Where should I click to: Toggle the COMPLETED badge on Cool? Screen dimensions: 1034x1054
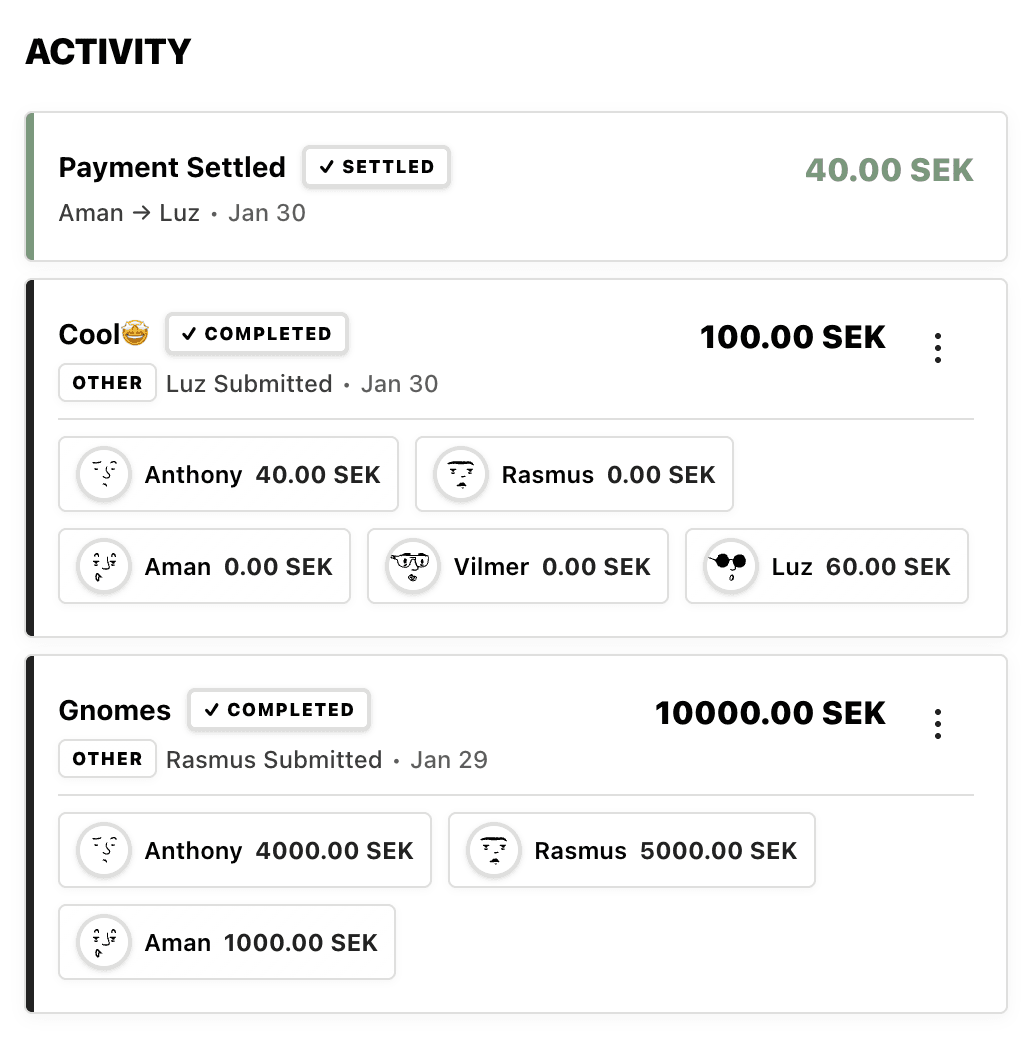pyautogui.click(x=256, y=333)
